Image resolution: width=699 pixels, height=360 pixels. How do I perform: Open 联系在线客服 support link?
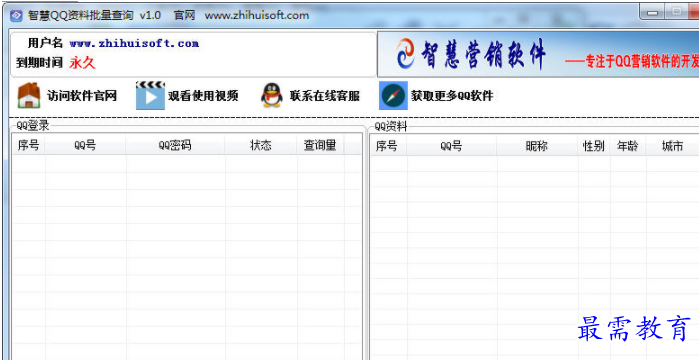pyautogui.click(x=325, y=96)
